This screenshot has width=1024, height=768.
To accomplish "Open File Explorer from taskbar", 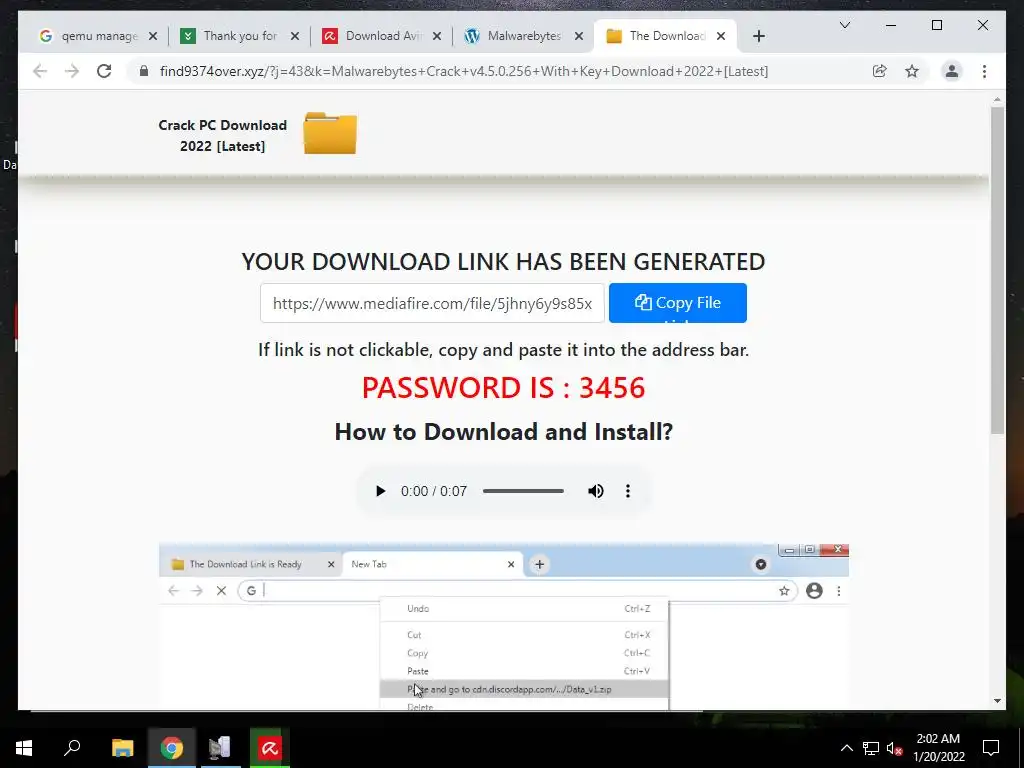I will 122,748.
